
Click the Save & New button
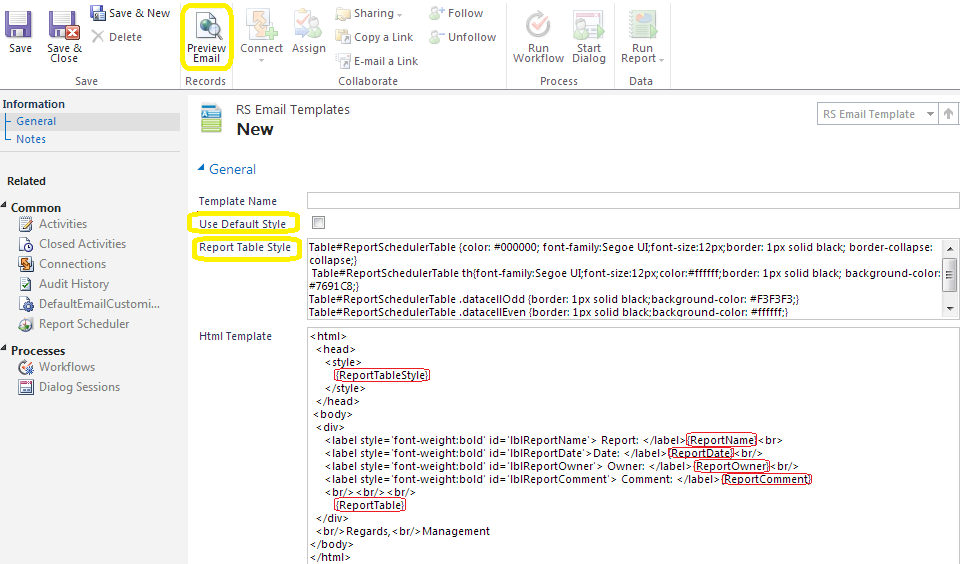[x=130, y=13]
